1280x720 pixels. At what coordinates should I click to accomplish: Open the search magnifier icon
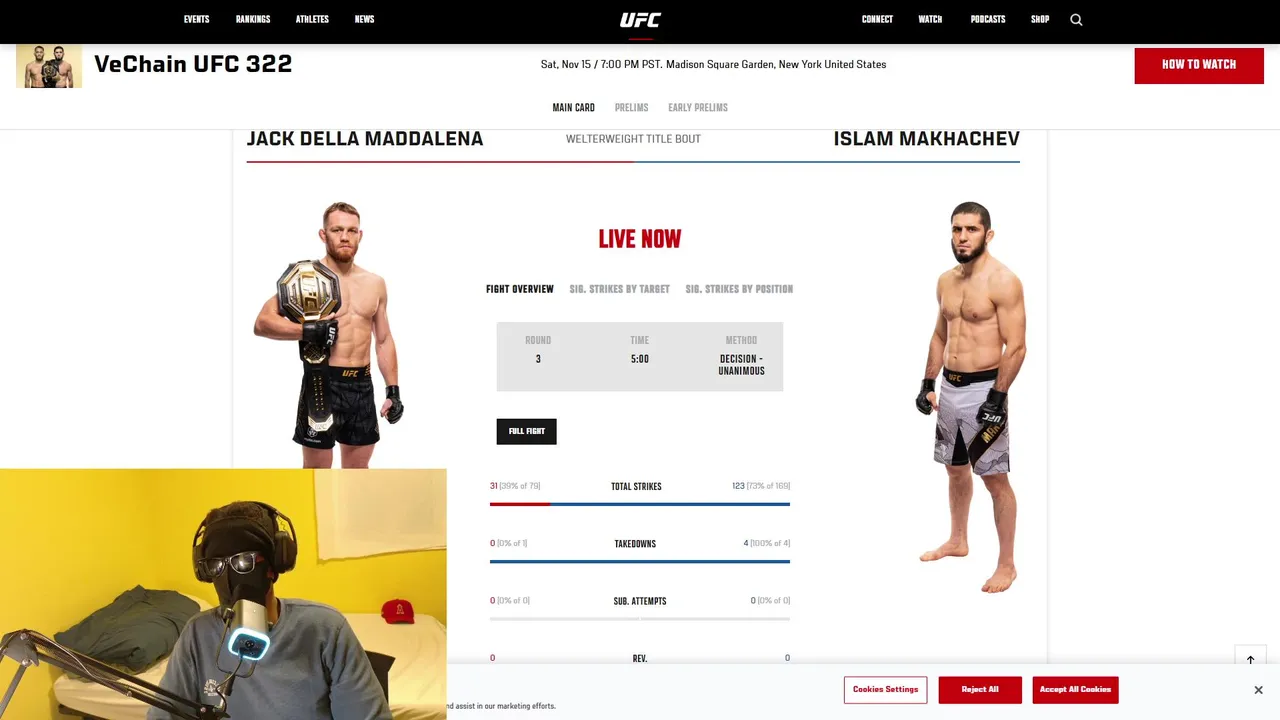point(1076,20)
